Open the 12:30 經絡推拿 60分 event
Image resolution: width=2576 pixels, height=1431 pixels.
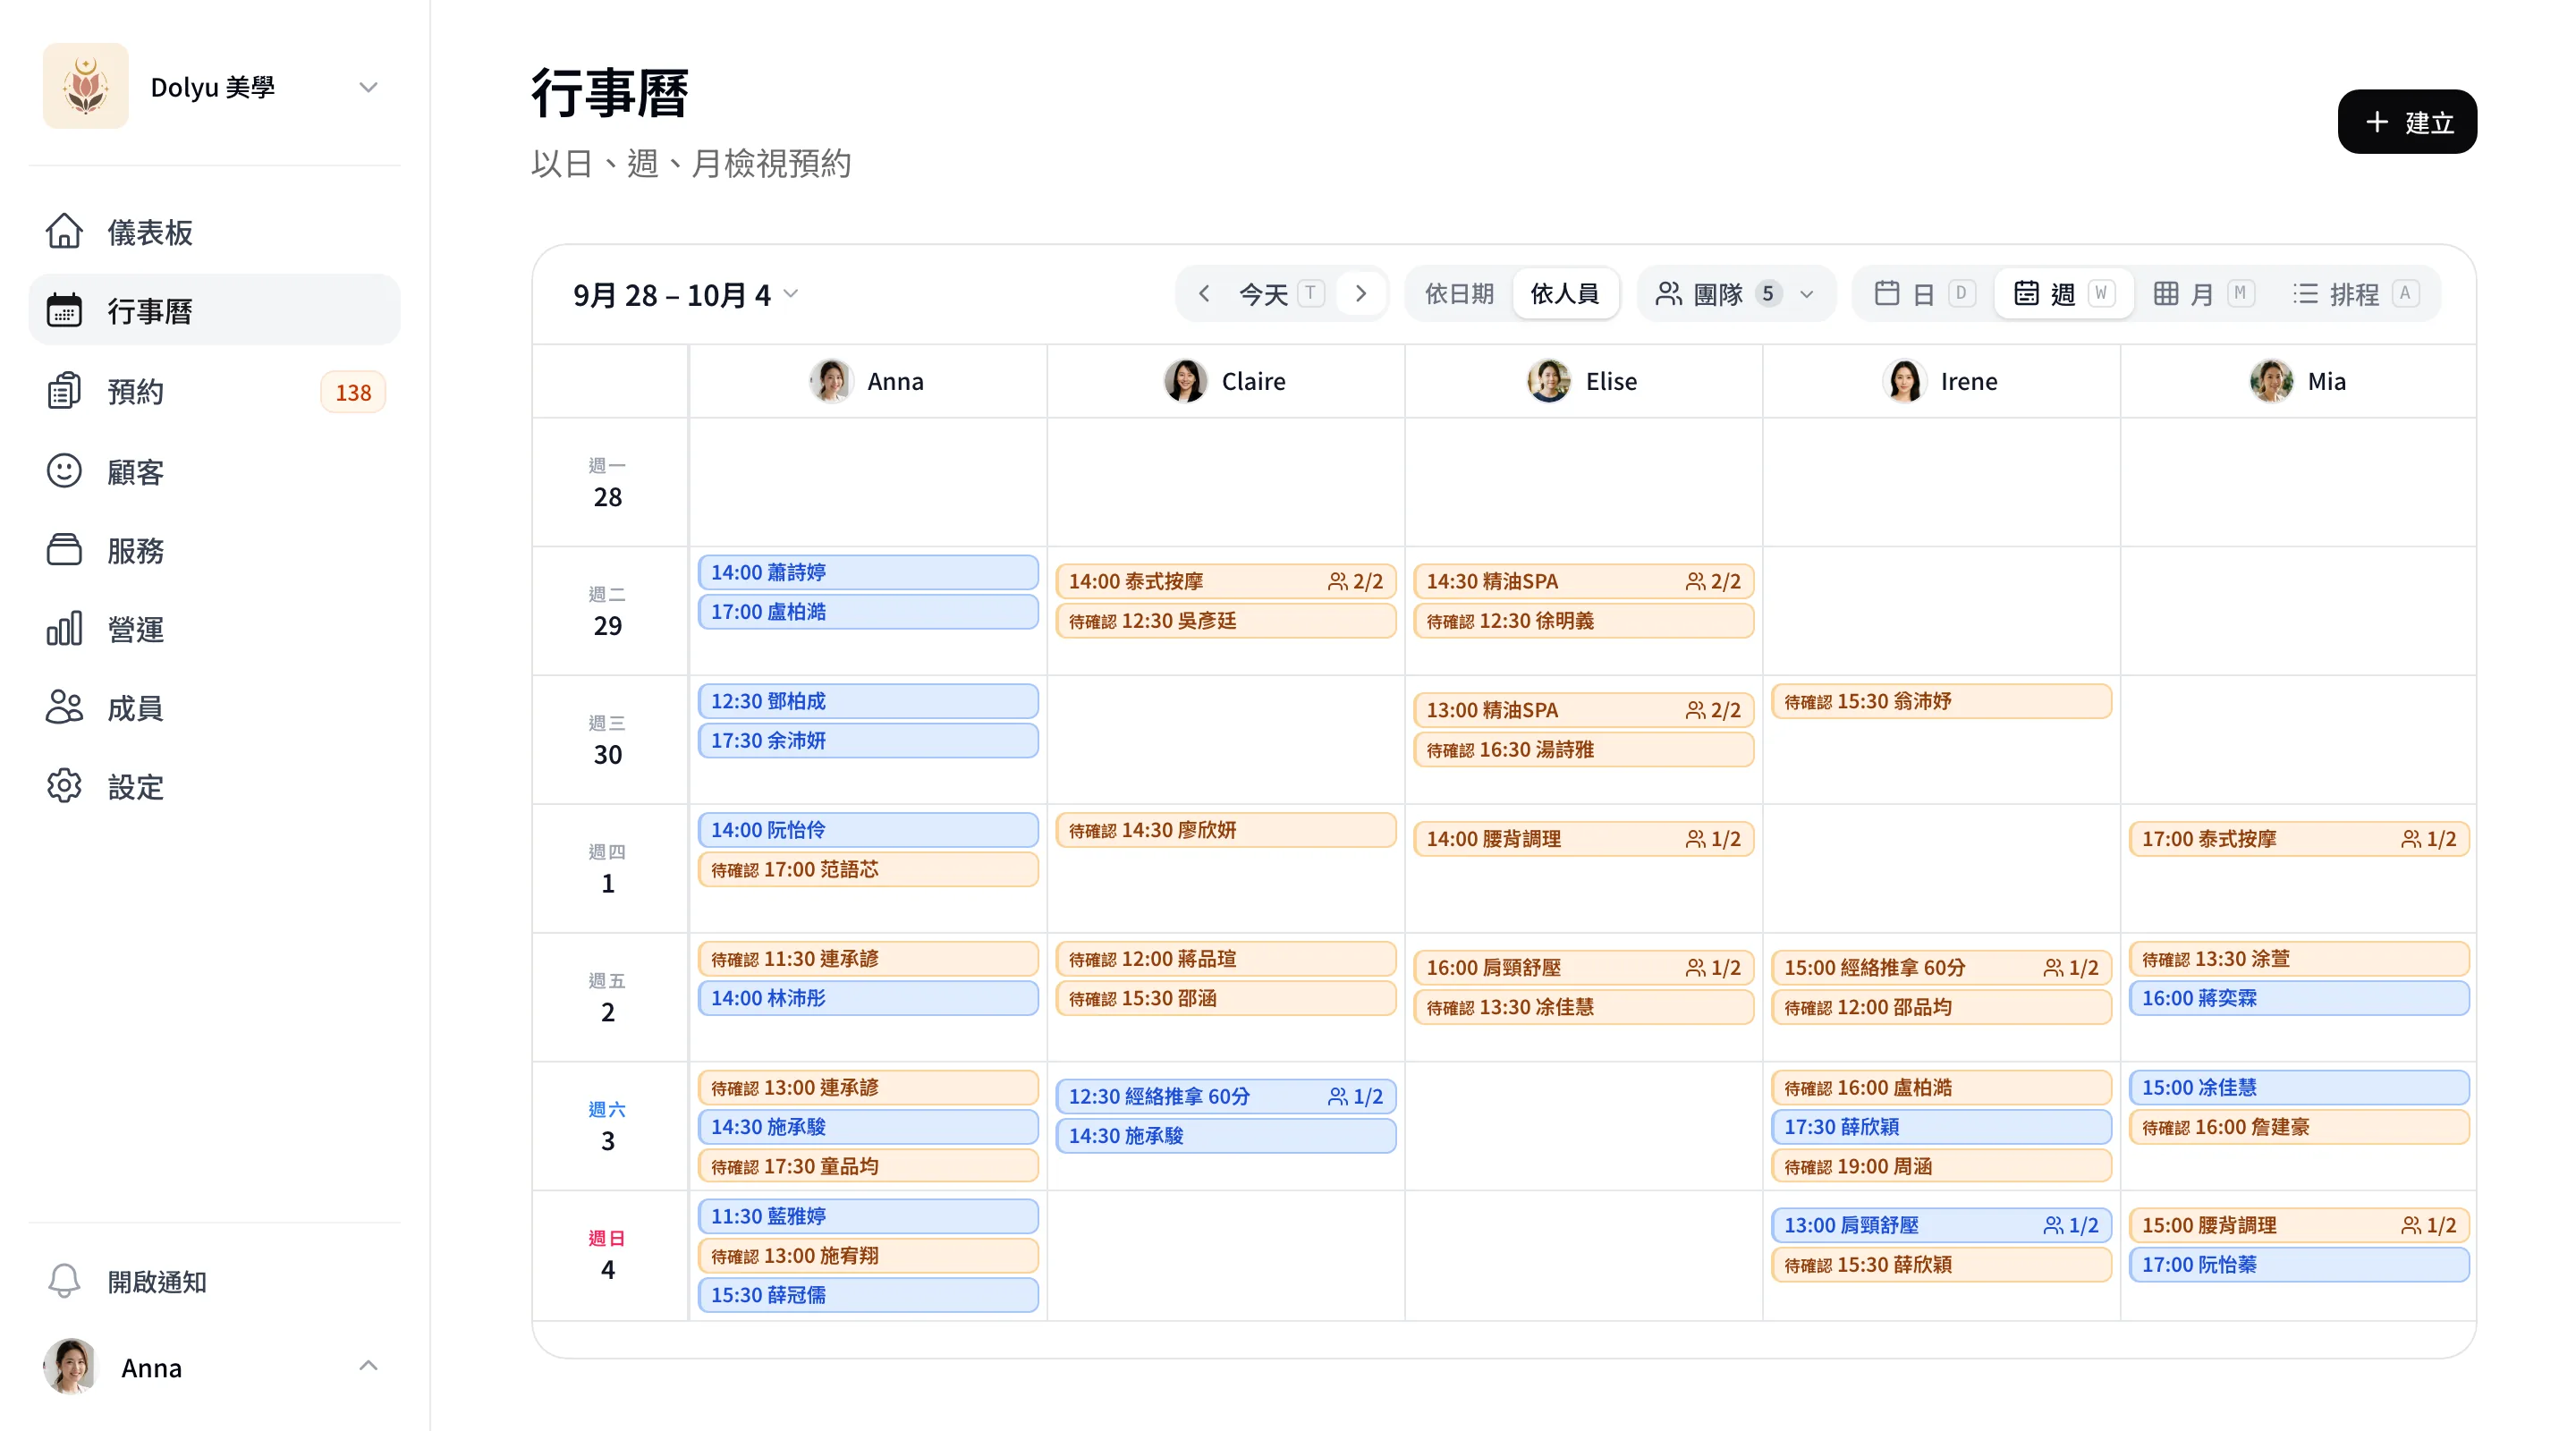click(x=1226, y=1096)
